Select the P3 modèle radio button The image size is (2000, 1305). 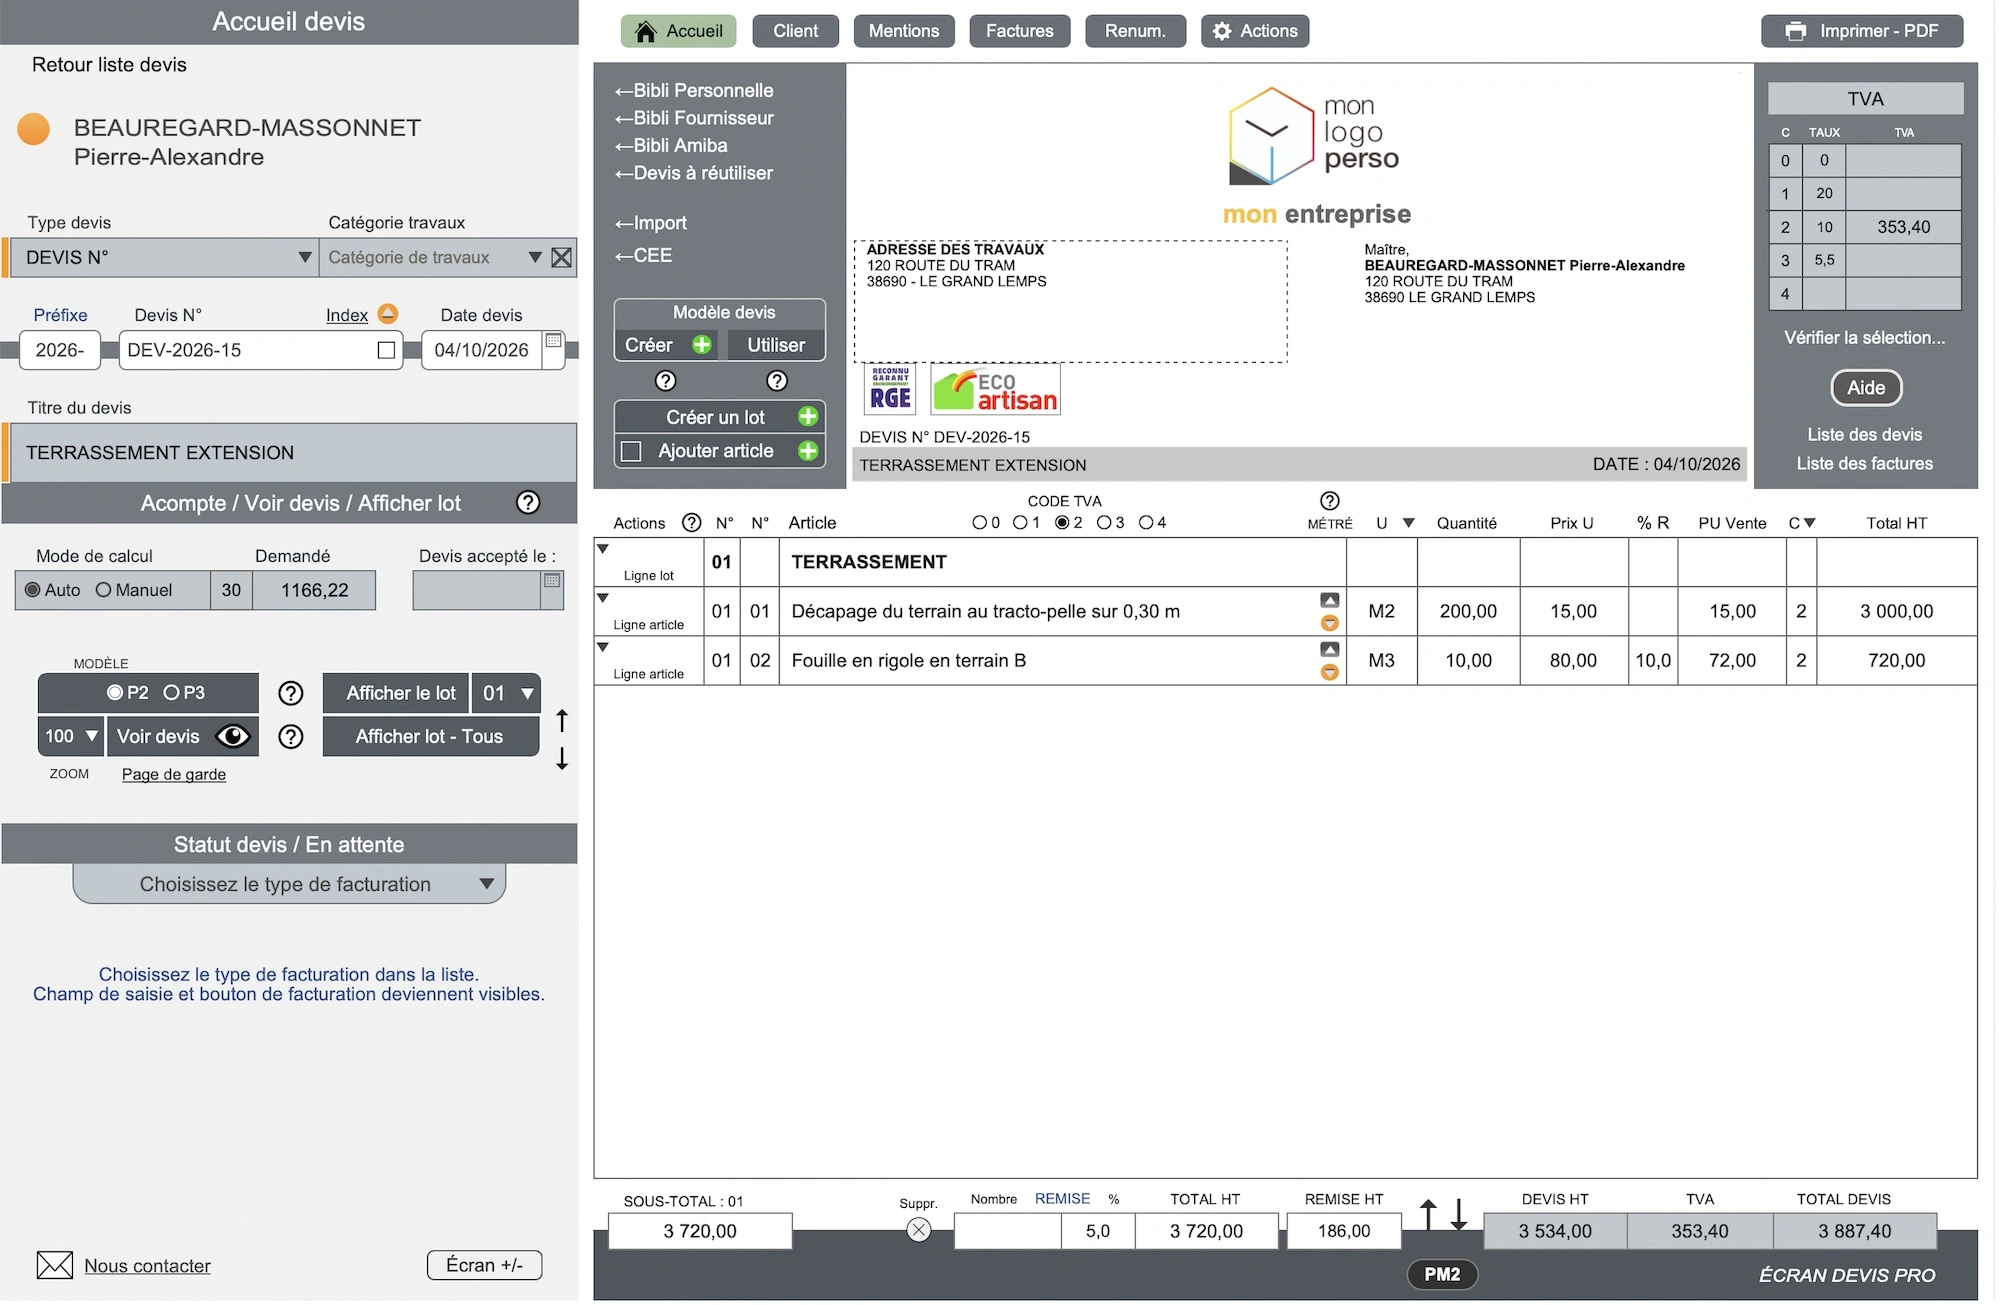tap(171, 693)
